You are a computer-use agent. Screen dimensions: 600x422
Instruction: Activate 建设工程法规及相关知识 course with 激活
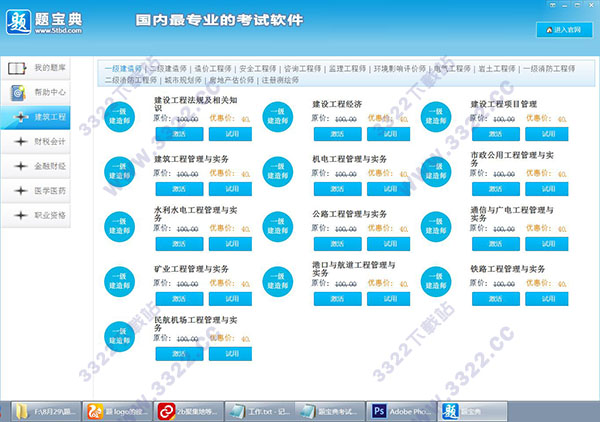pyautogui.click(x=178, y=132)
